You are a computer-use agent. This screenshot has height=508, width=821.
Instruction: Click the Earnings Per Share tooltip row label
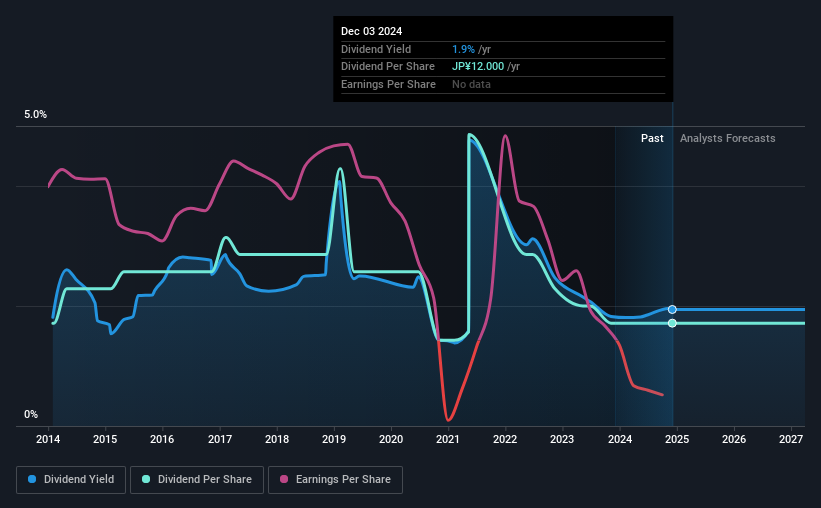tap(388, 84)
